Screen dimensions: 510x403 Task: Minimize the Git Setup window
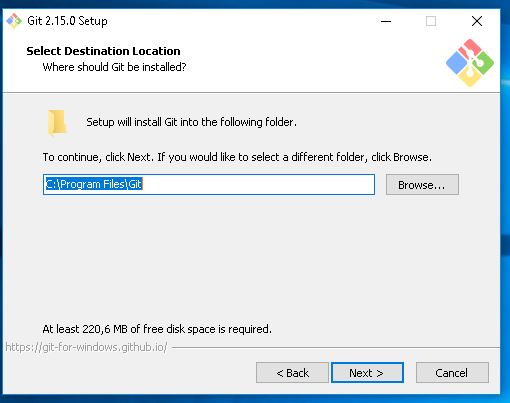tap(386, 21)
